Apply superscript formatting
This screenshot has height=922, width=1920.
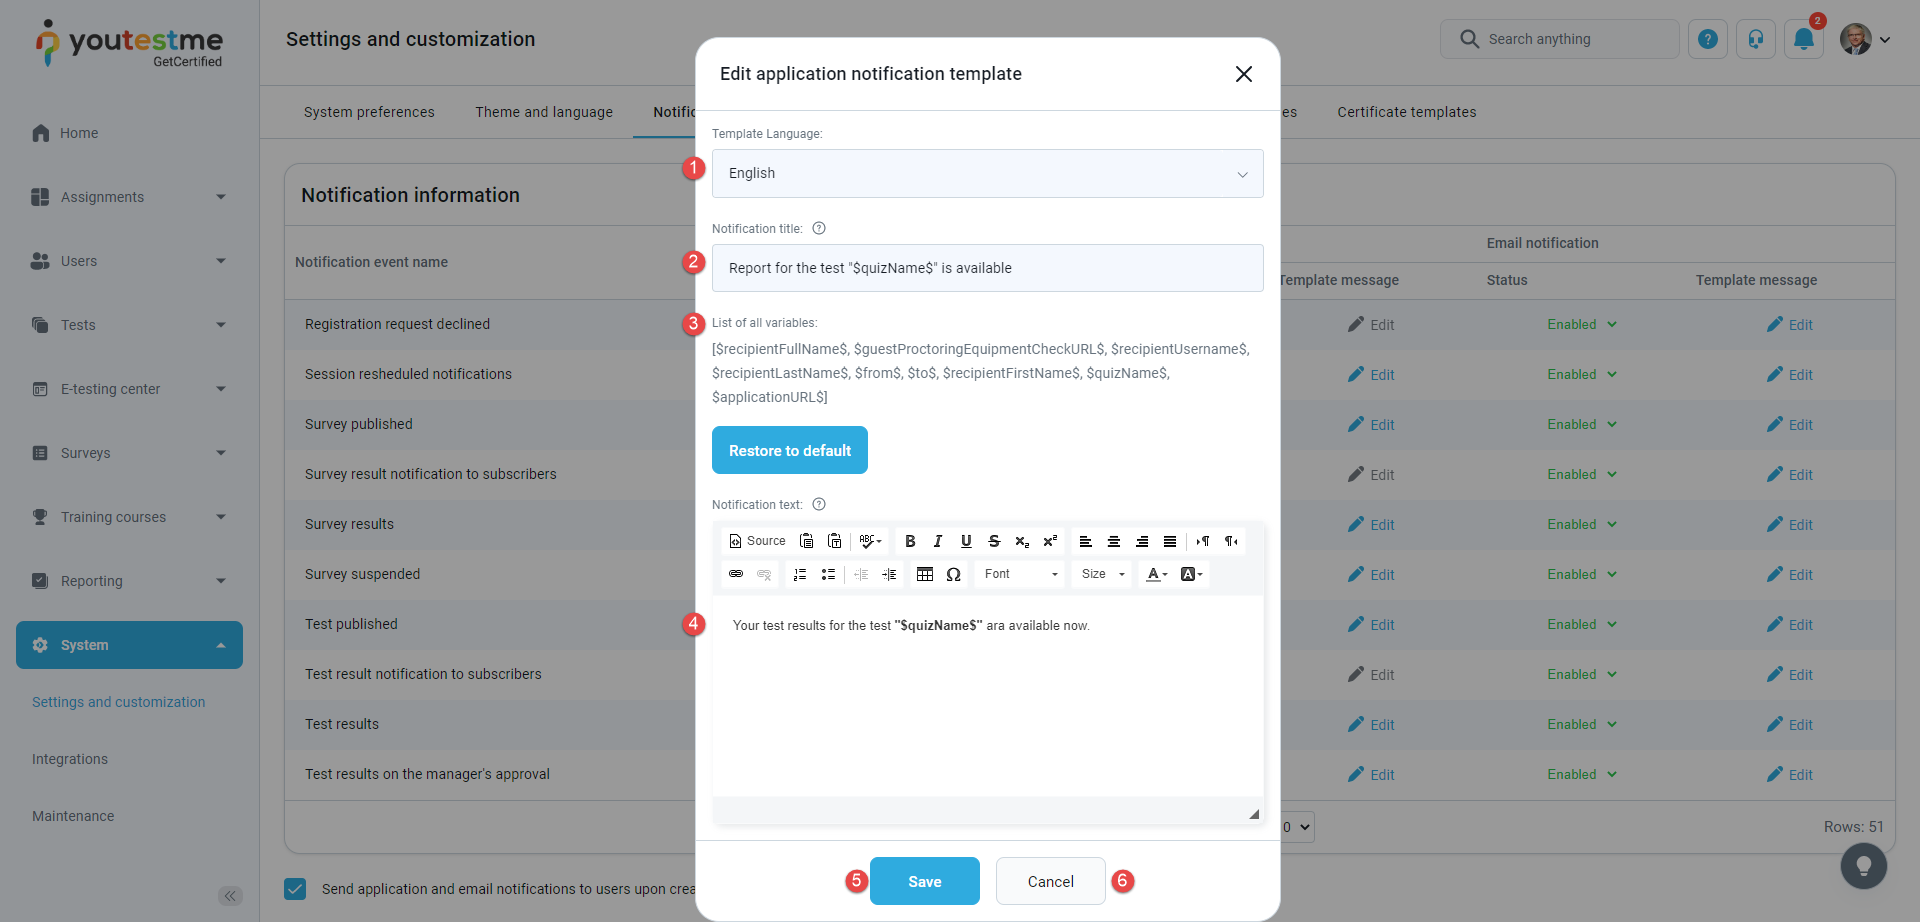1050,541
